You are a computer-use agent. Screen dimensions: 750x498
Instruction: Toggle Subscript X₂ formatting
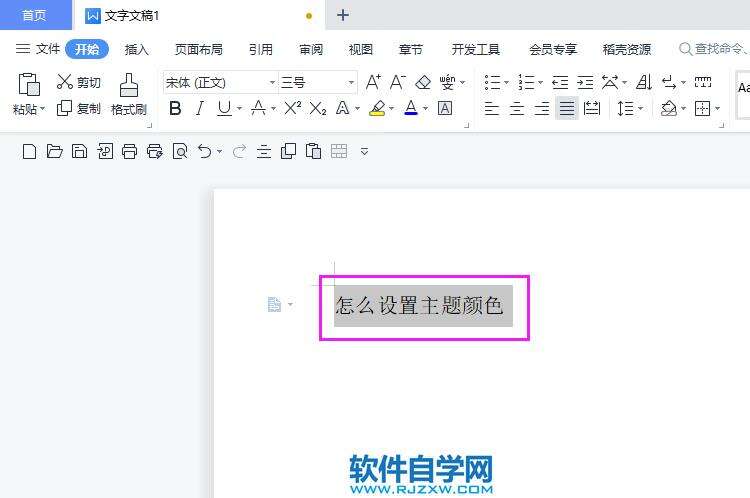318,109
